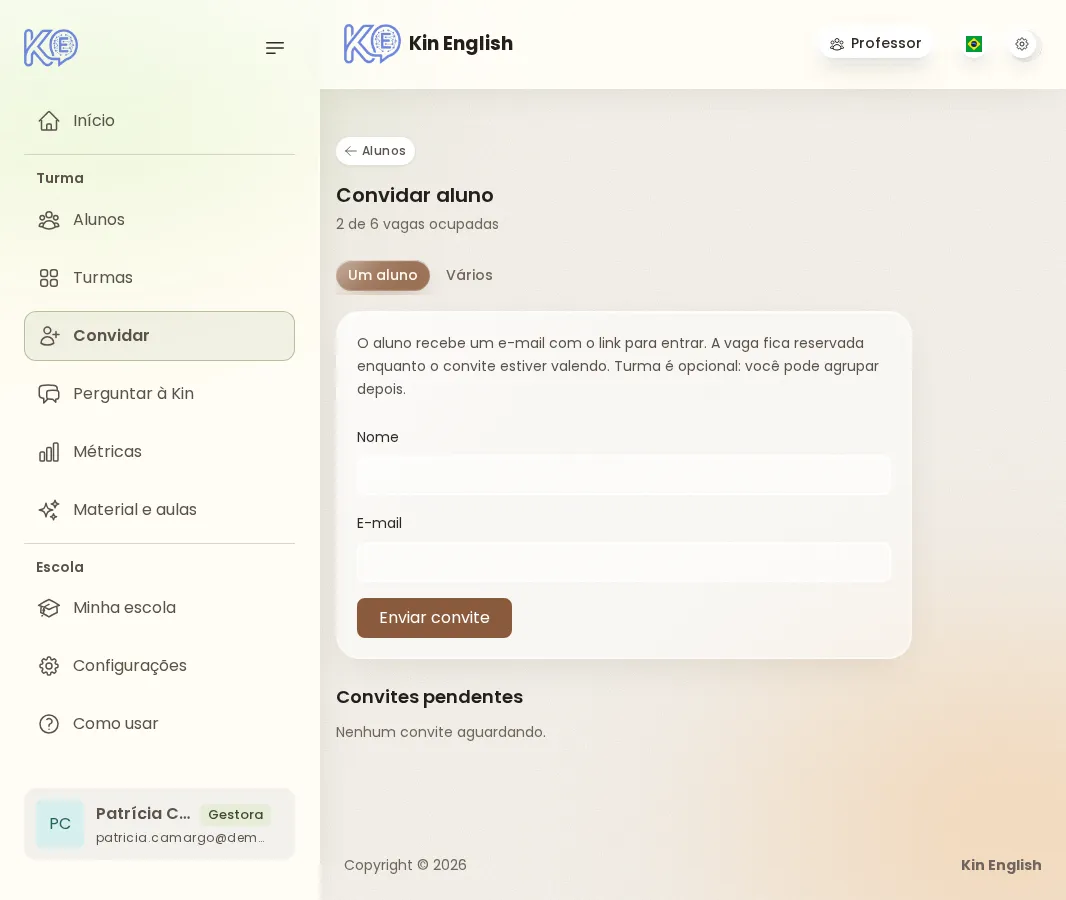
Task: Click the Métricas bar chart icon
Action: [x=49, y=452]
